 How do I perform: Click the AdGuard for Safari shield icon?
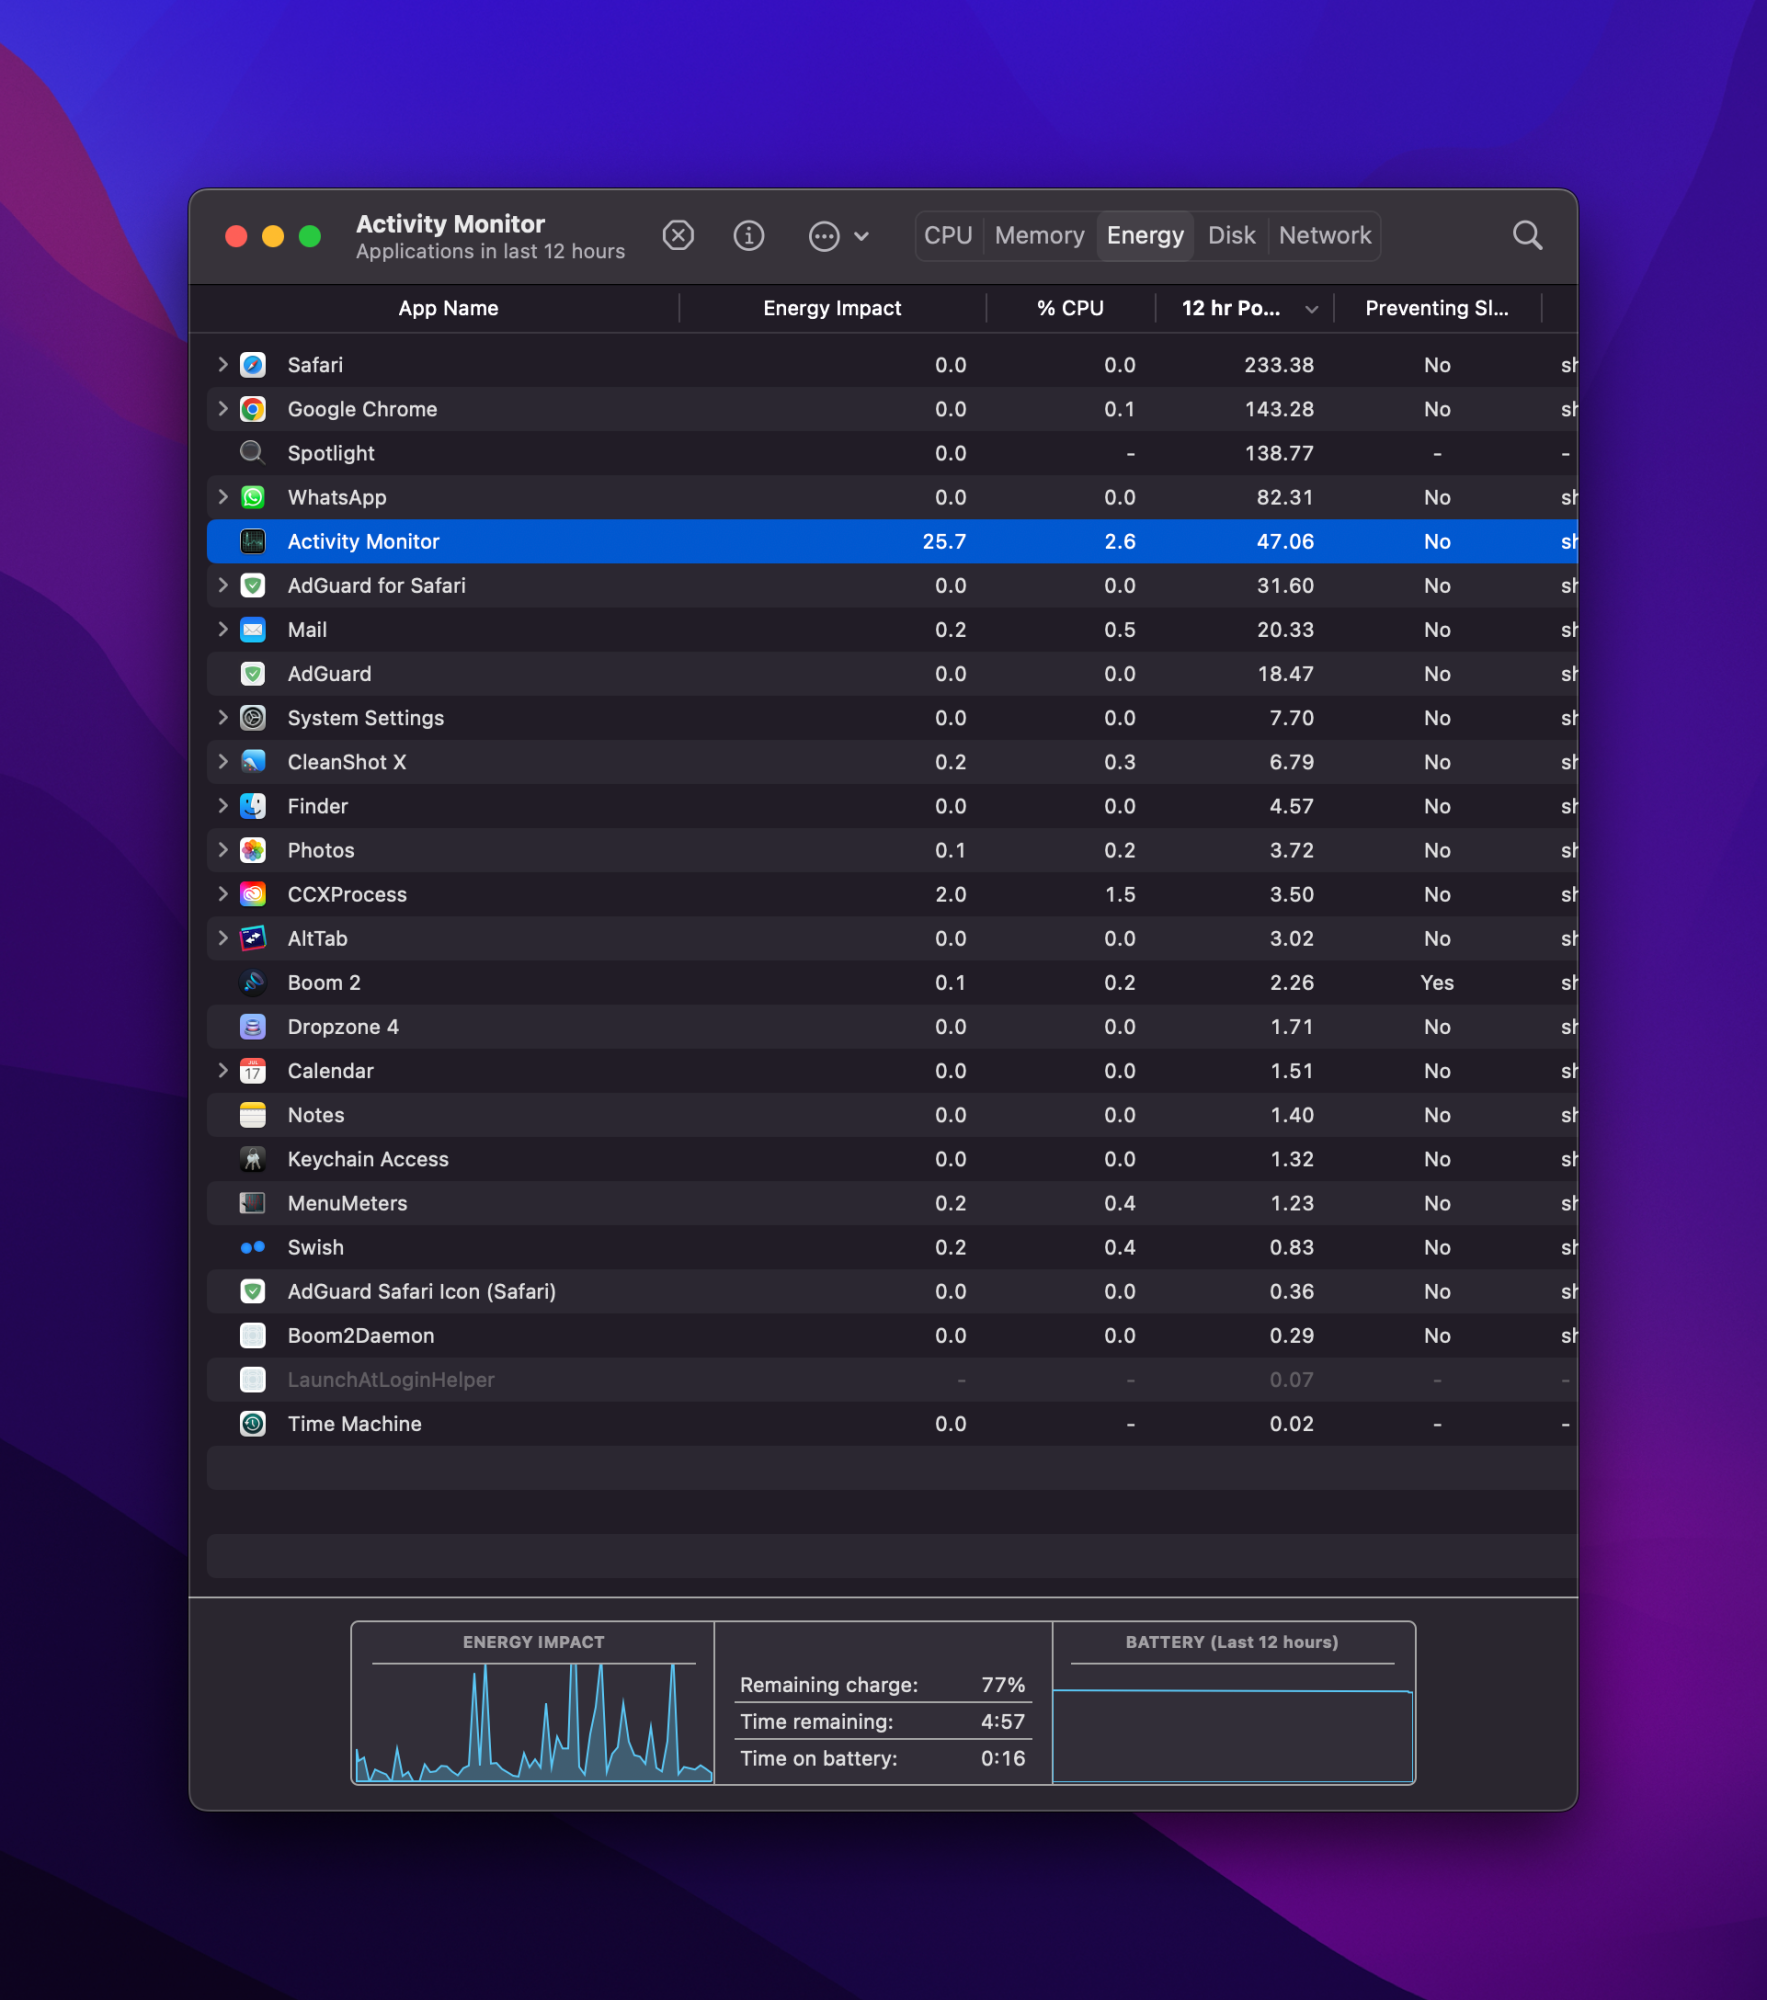click(253, 585)
